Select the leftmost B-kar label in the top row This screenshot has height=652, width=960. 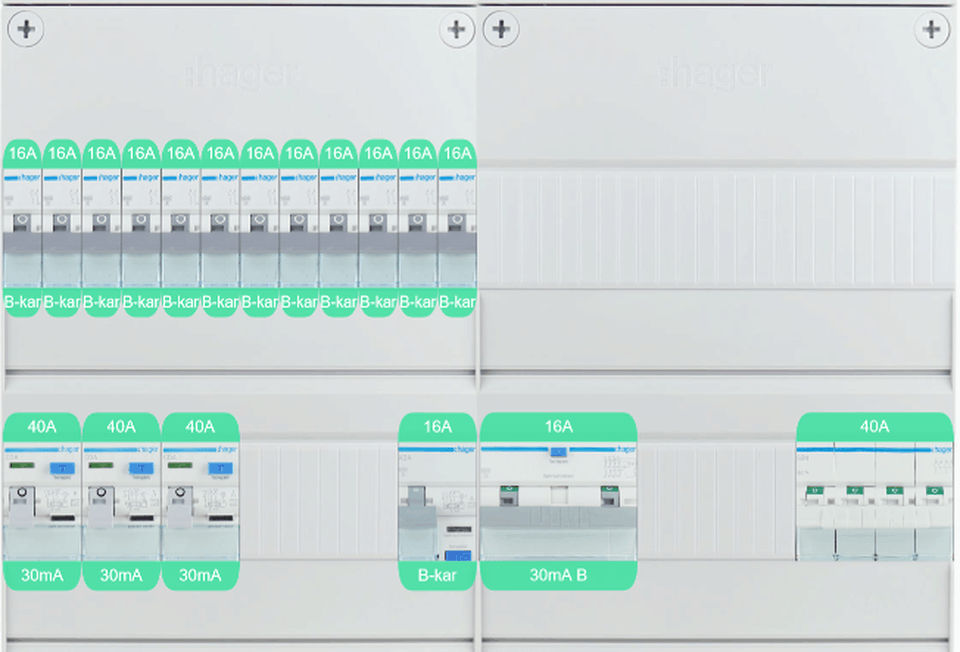point(23,302)
